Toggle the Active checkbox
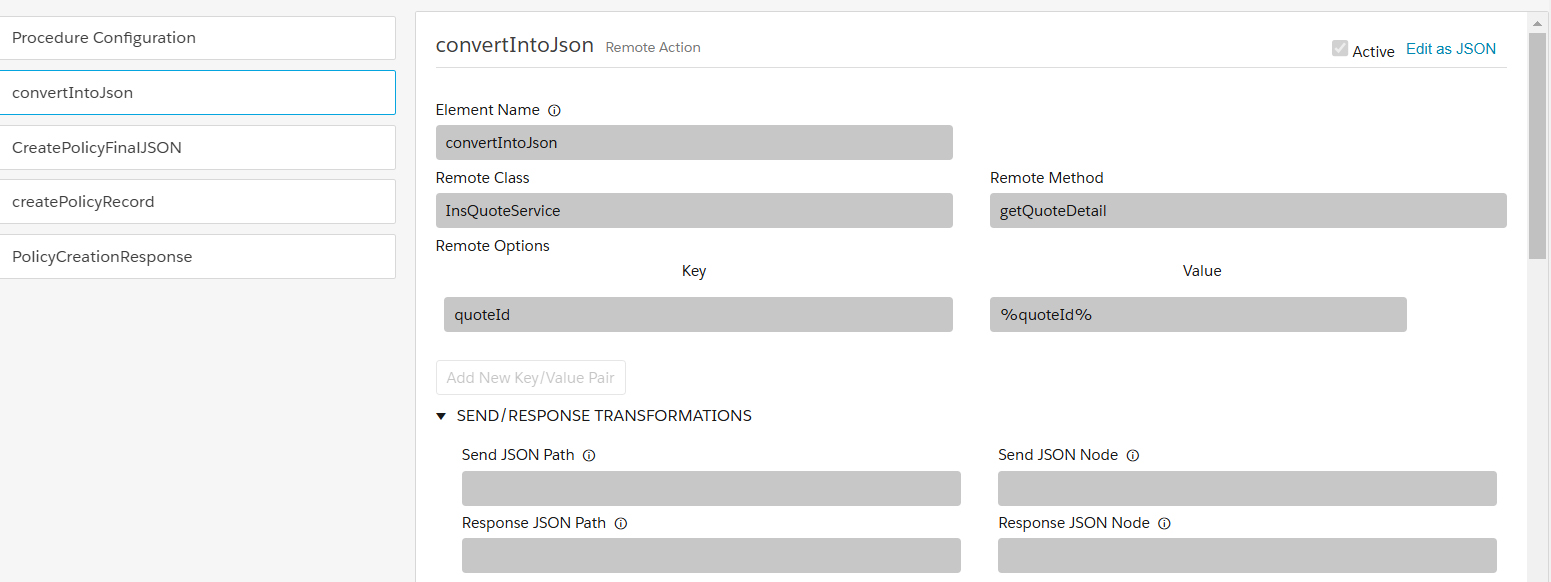This screenshot has height=582, width=1551. (1340, 49)
